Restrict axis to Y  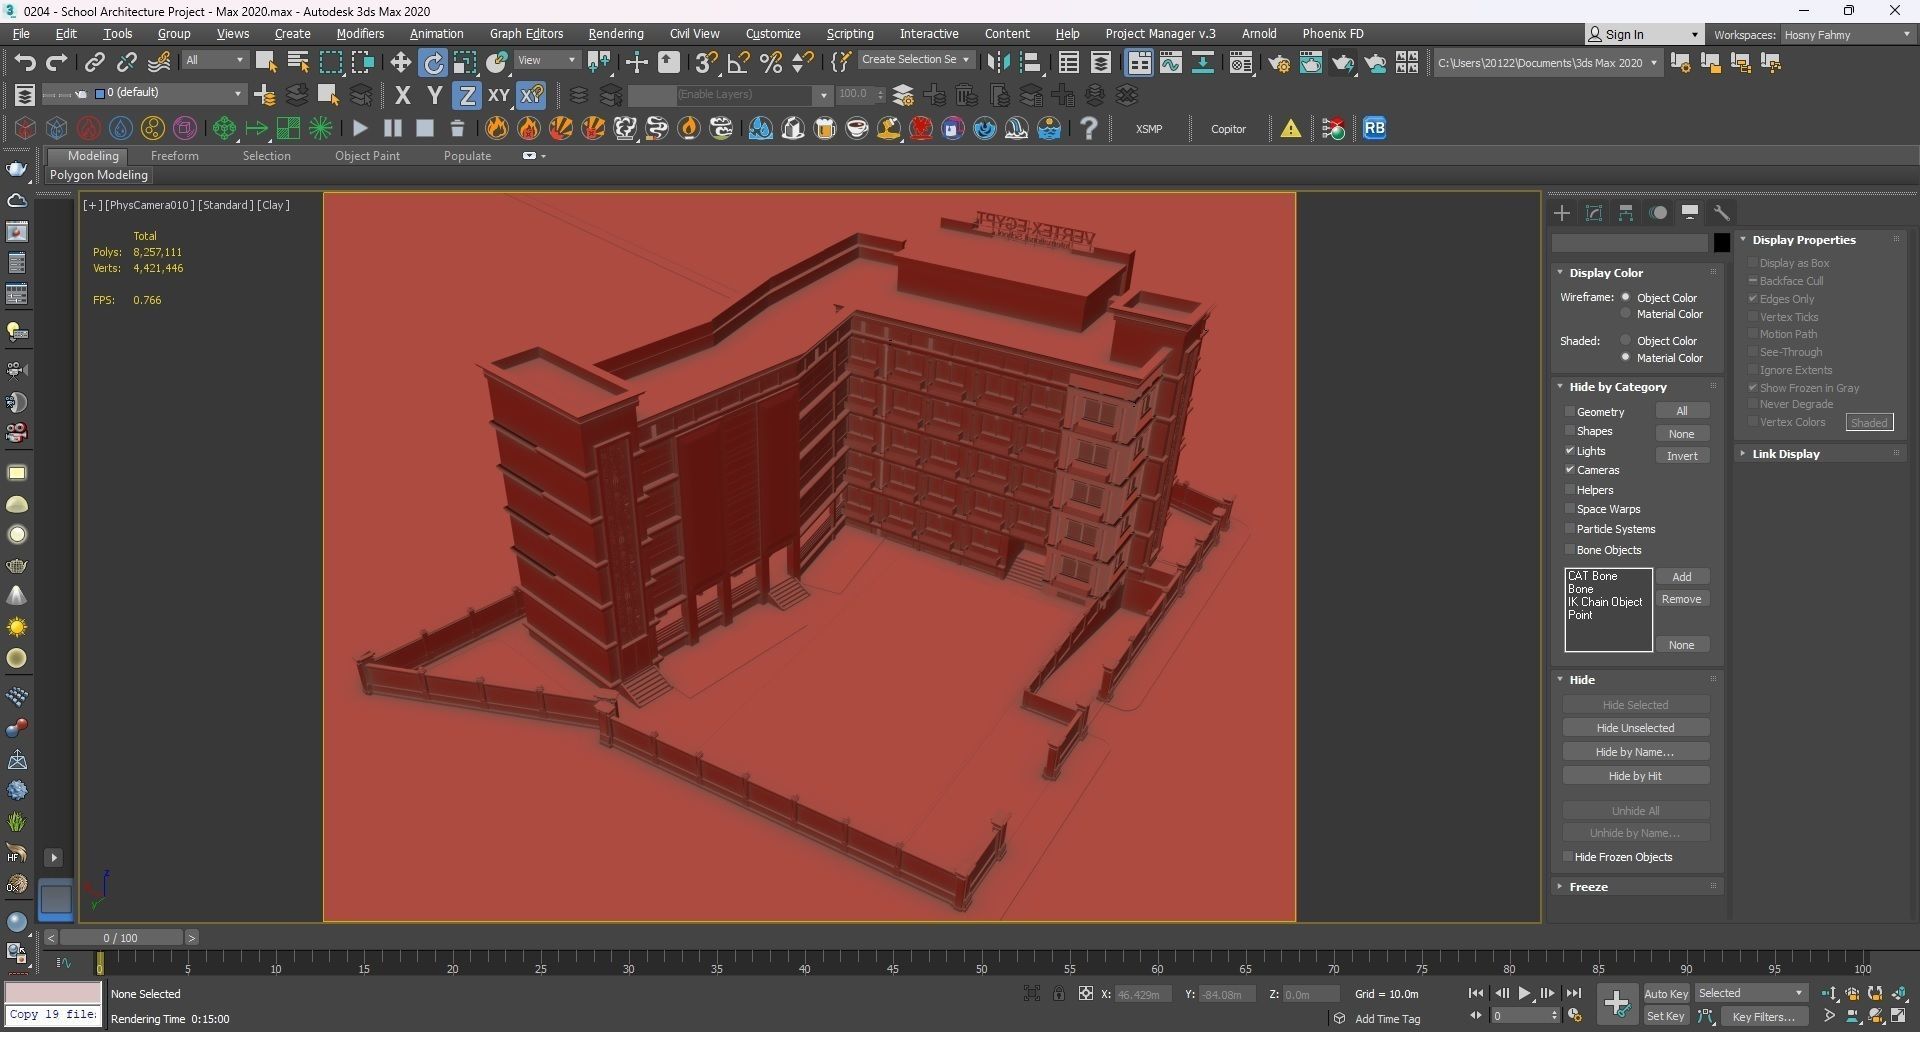[x=434, y=95]
